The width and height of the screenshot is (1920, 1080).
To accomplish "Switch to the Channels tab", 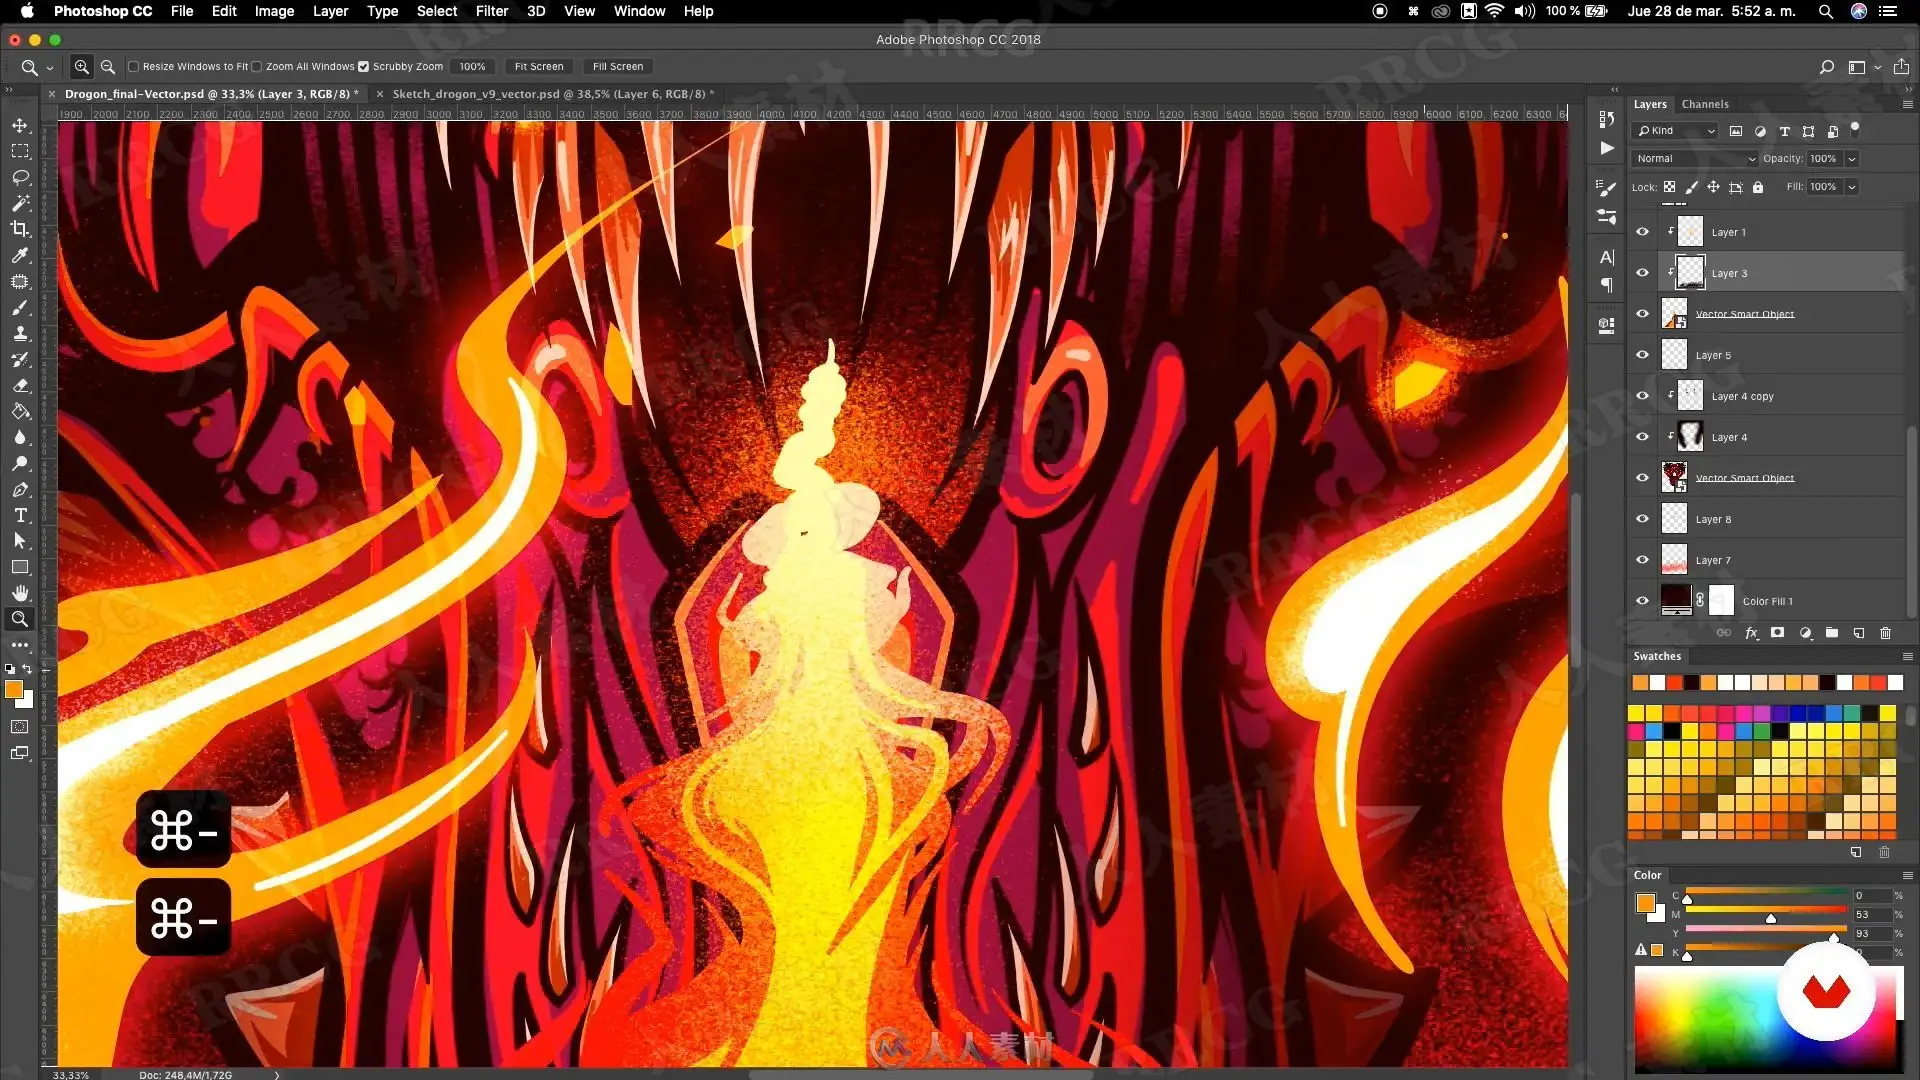I will coord(1704,104).
